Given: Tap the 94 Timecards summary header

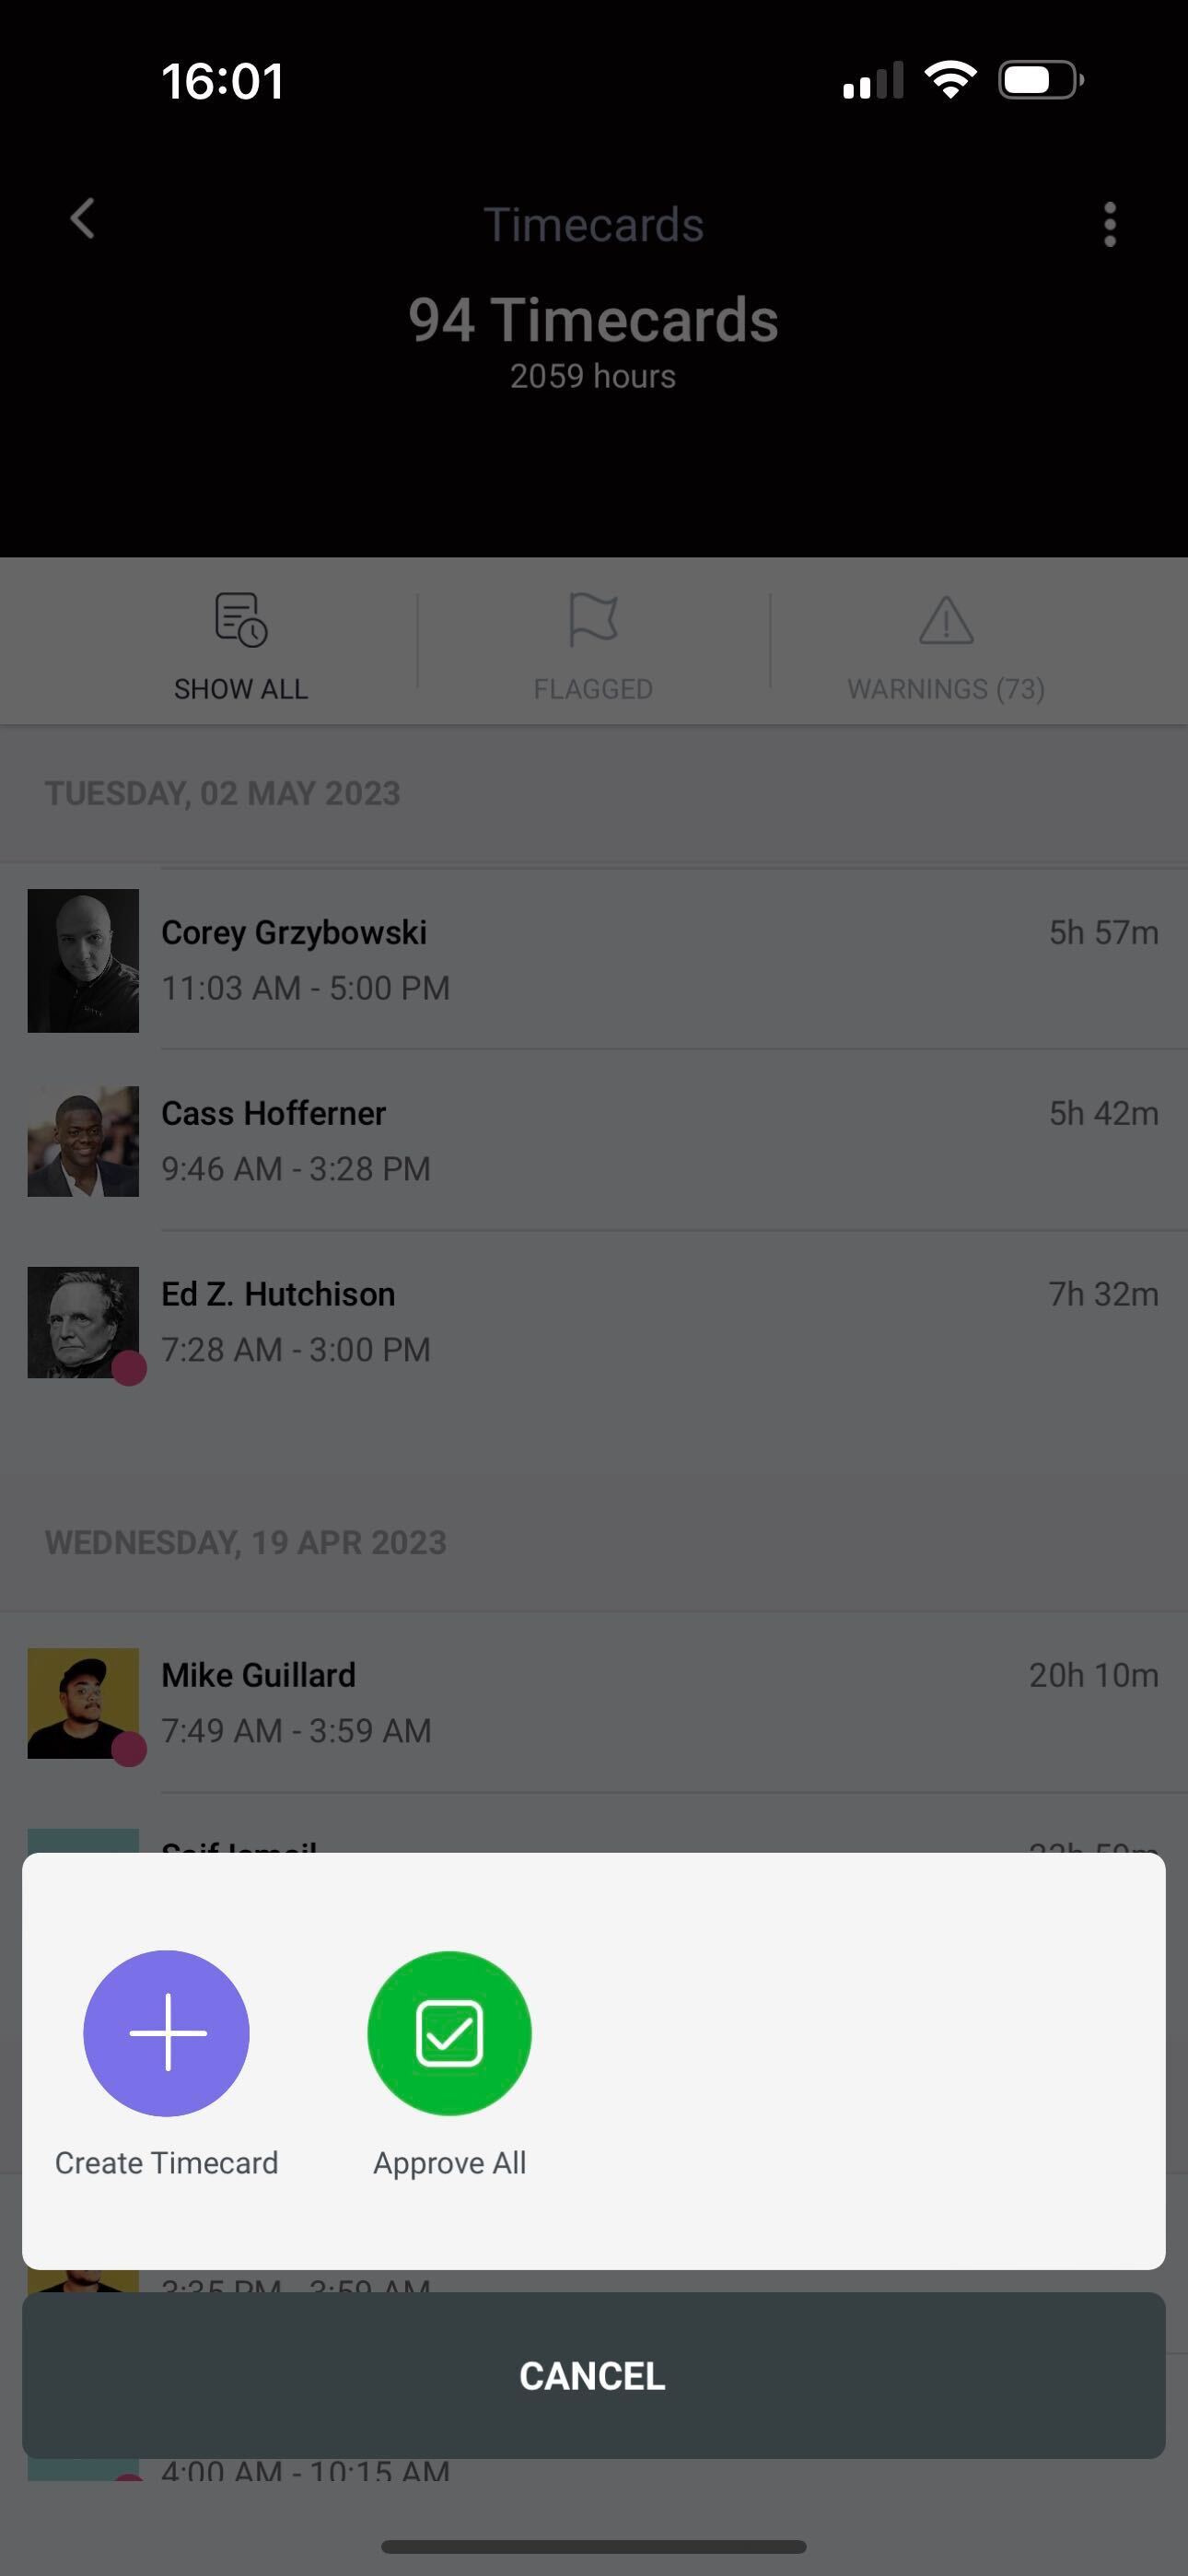Looking at the screenshot, I should click(x=593, y=320).
